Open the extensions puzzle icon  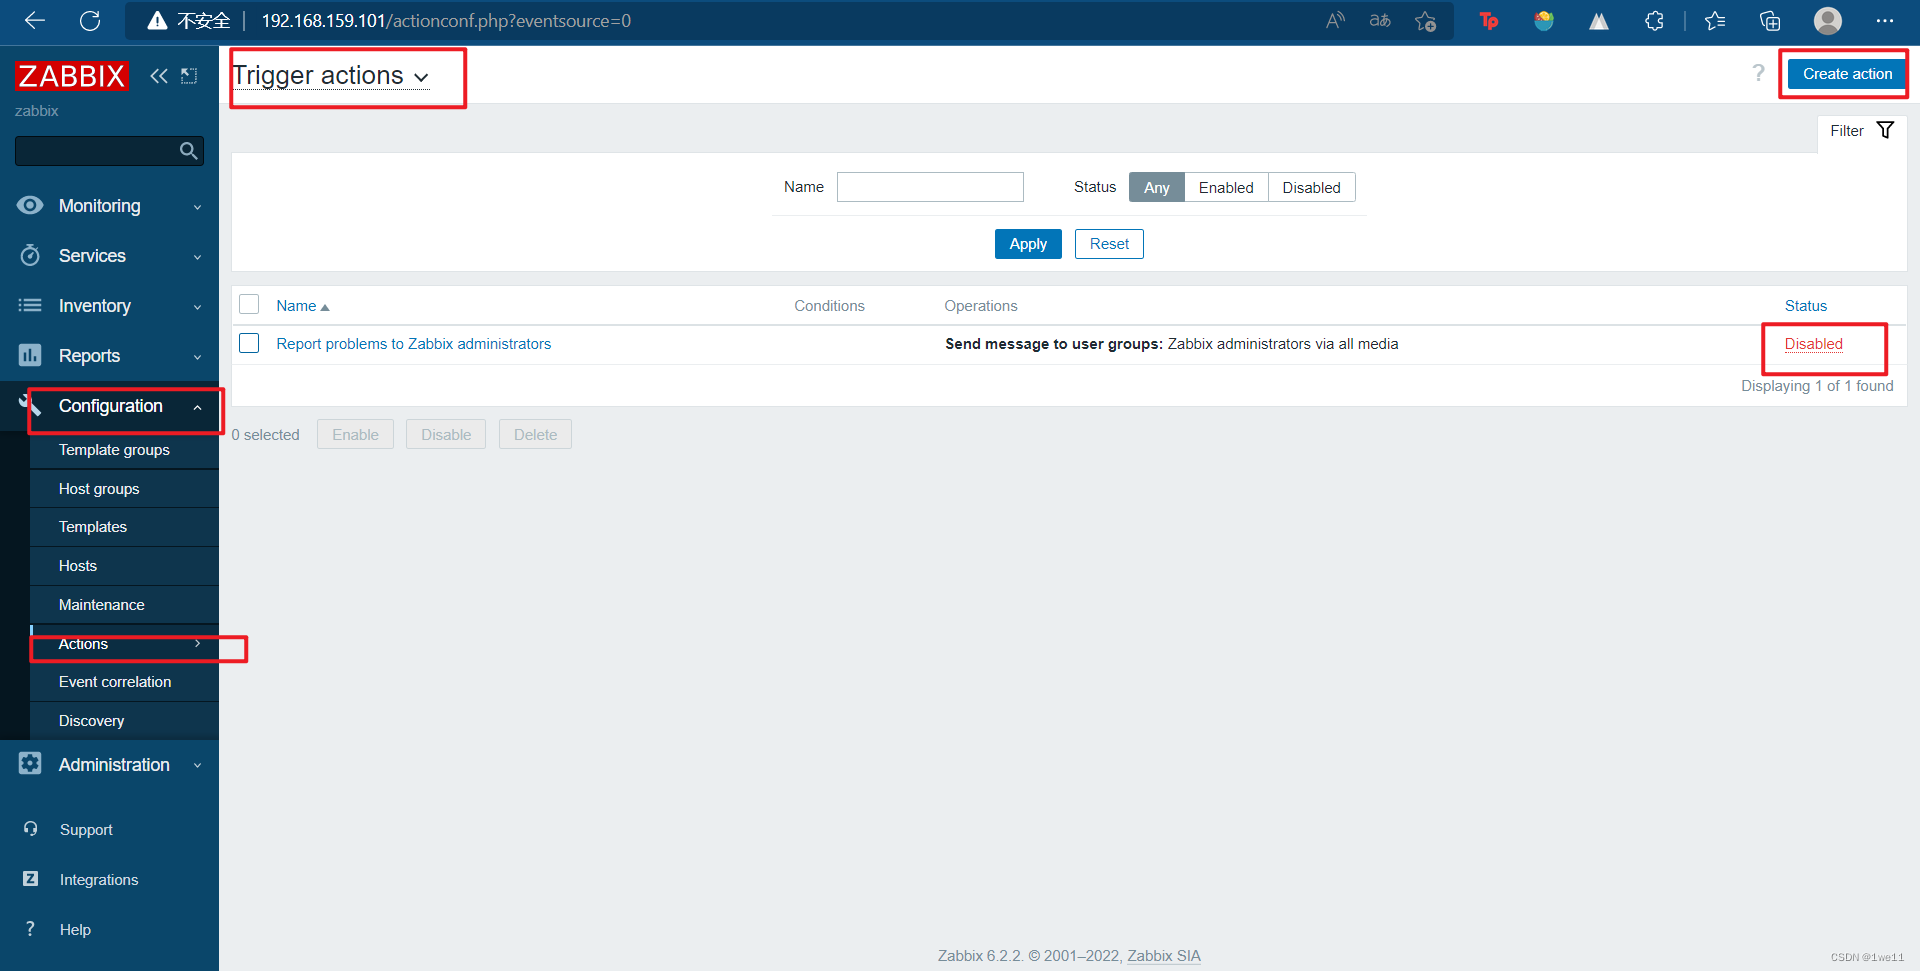coord(1654,20)
